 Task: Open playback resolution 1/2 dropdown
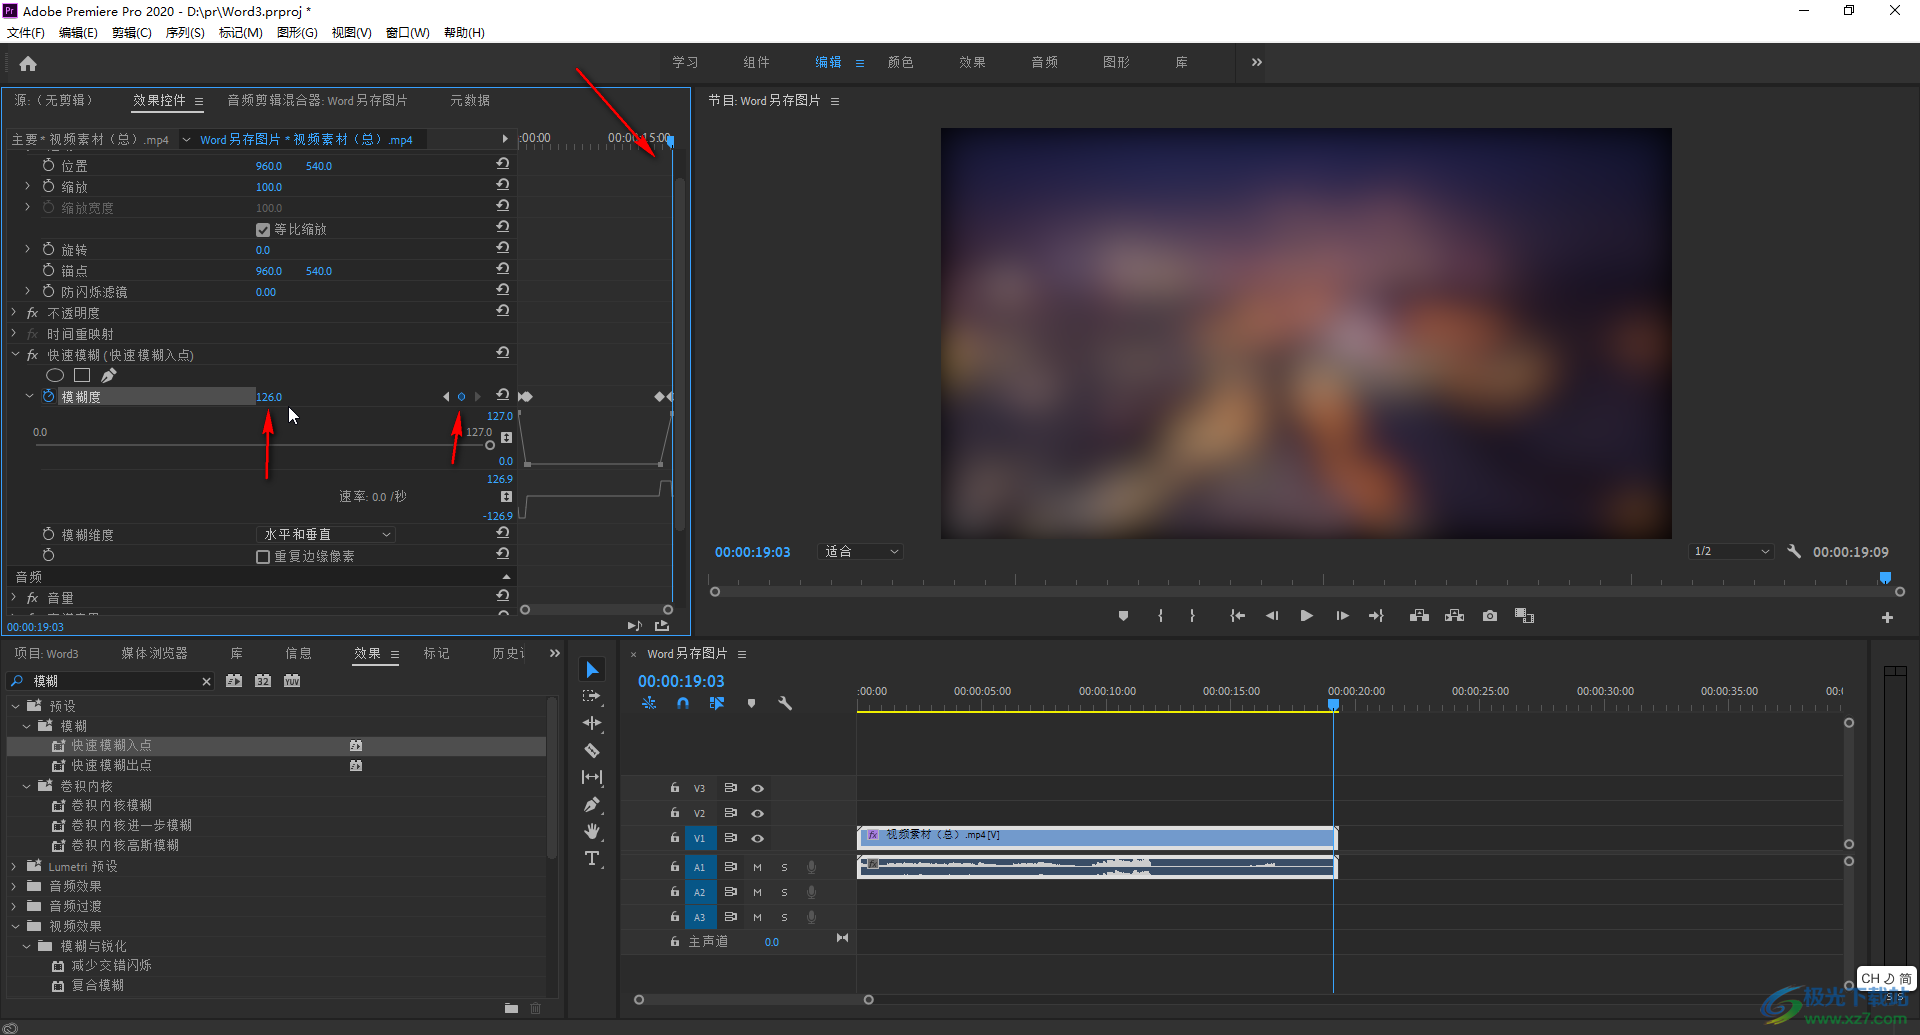tap(1732, 552)
